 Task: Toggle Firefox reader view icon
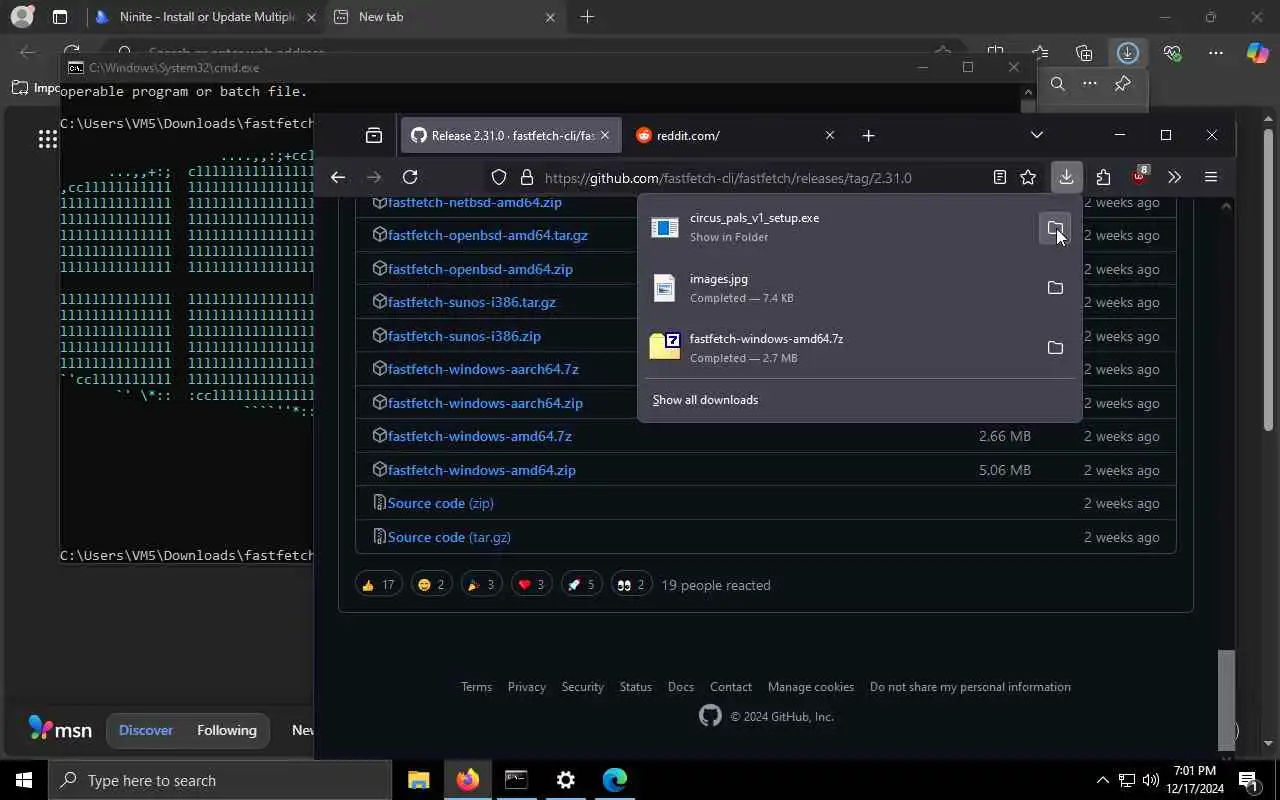999,177
